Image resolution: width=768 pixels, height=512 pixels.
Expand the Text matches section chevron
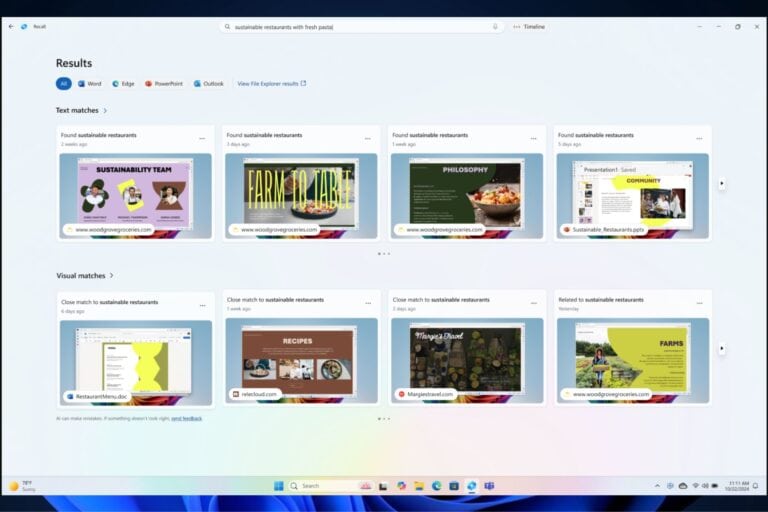click(105, 111)
